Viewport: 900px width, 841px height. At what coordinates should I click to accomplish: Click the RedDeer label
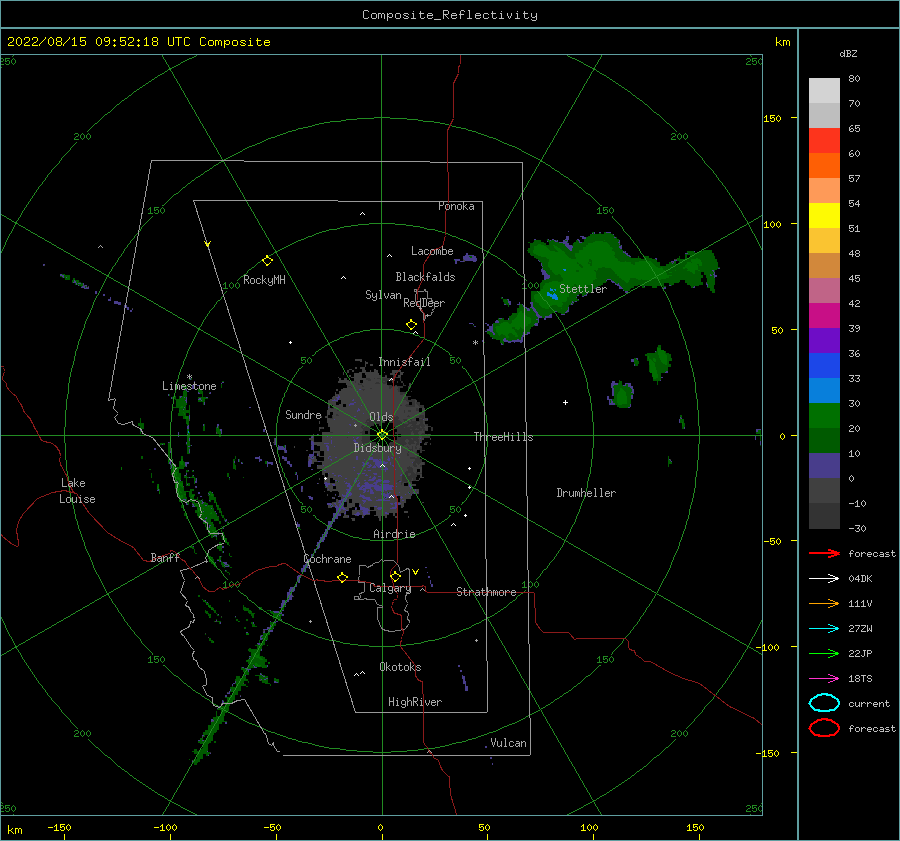pos(424,303)
